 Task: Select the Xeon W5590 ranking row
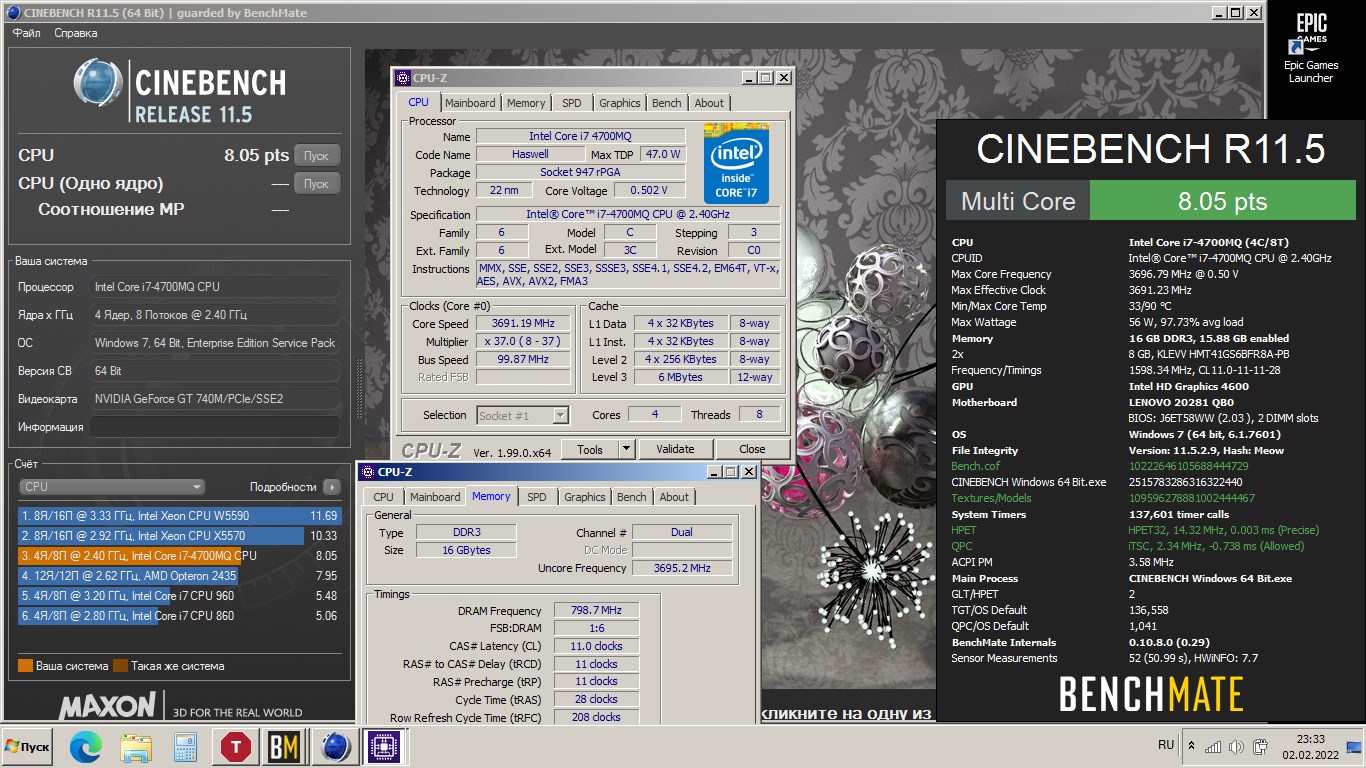click(x=179, y=516)
